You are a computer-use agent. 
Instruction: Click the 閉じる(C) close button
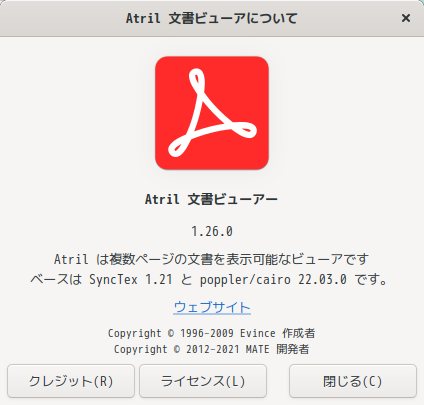coord(353,381)
